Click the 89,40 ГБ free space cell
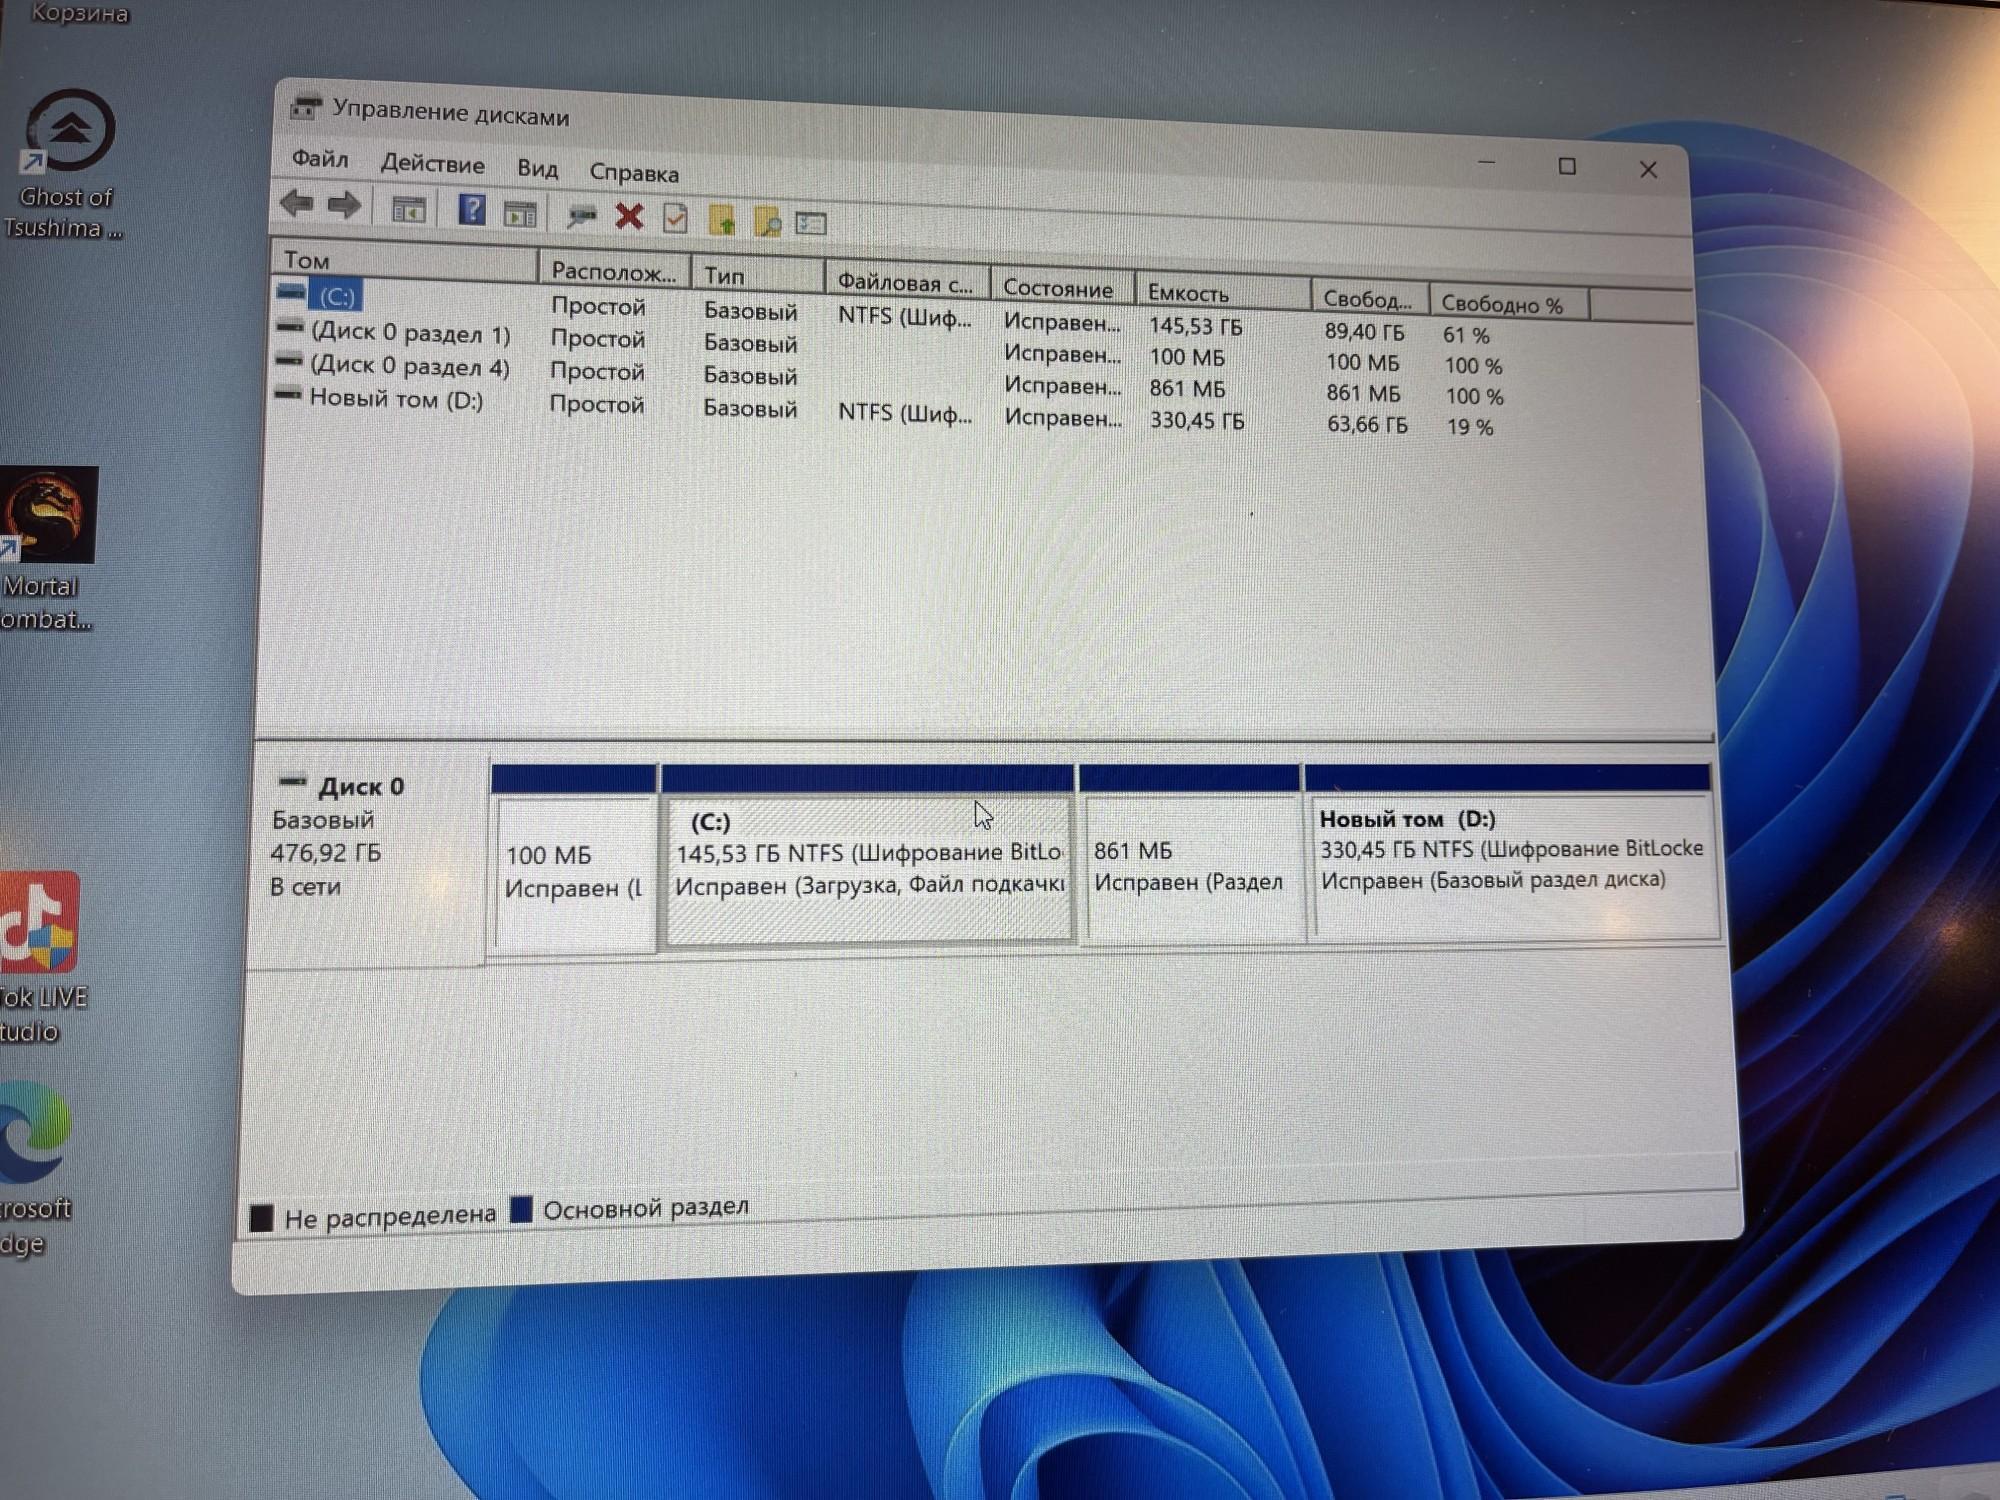2000x1500 pixels. [1364, 332]
